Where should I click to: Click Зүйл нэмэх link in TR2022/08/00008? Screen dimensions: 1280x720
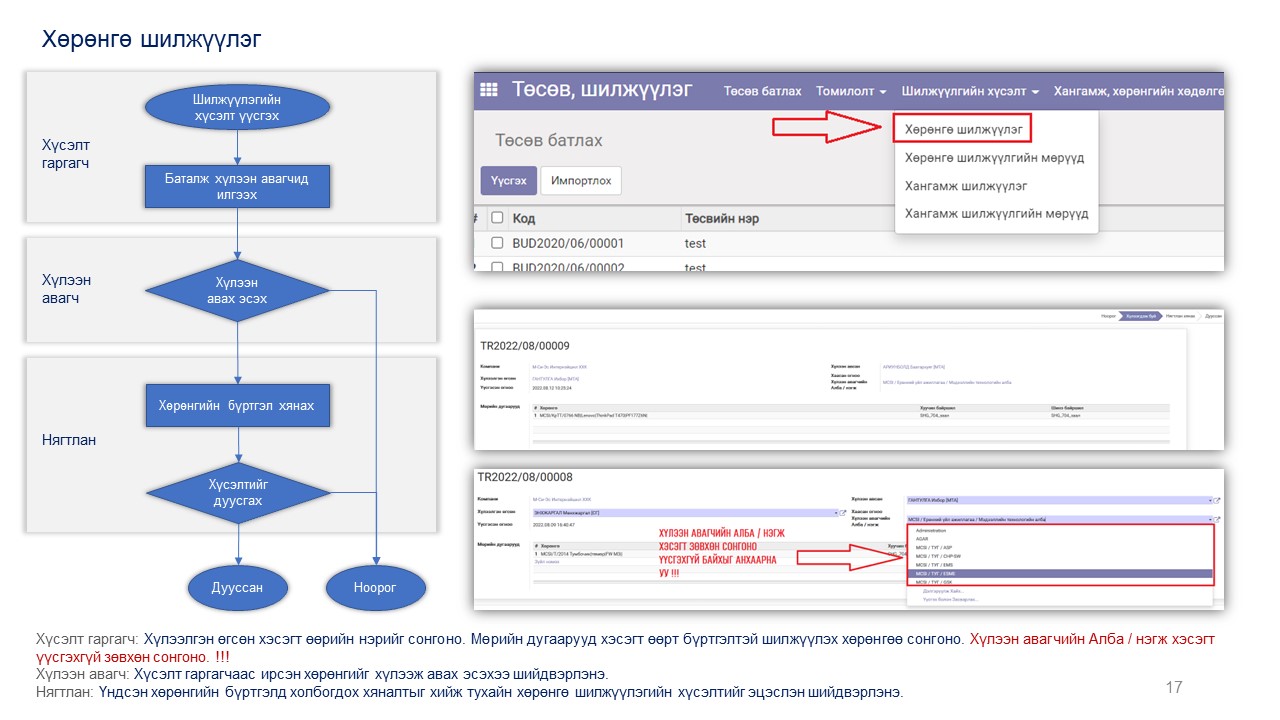546,561
